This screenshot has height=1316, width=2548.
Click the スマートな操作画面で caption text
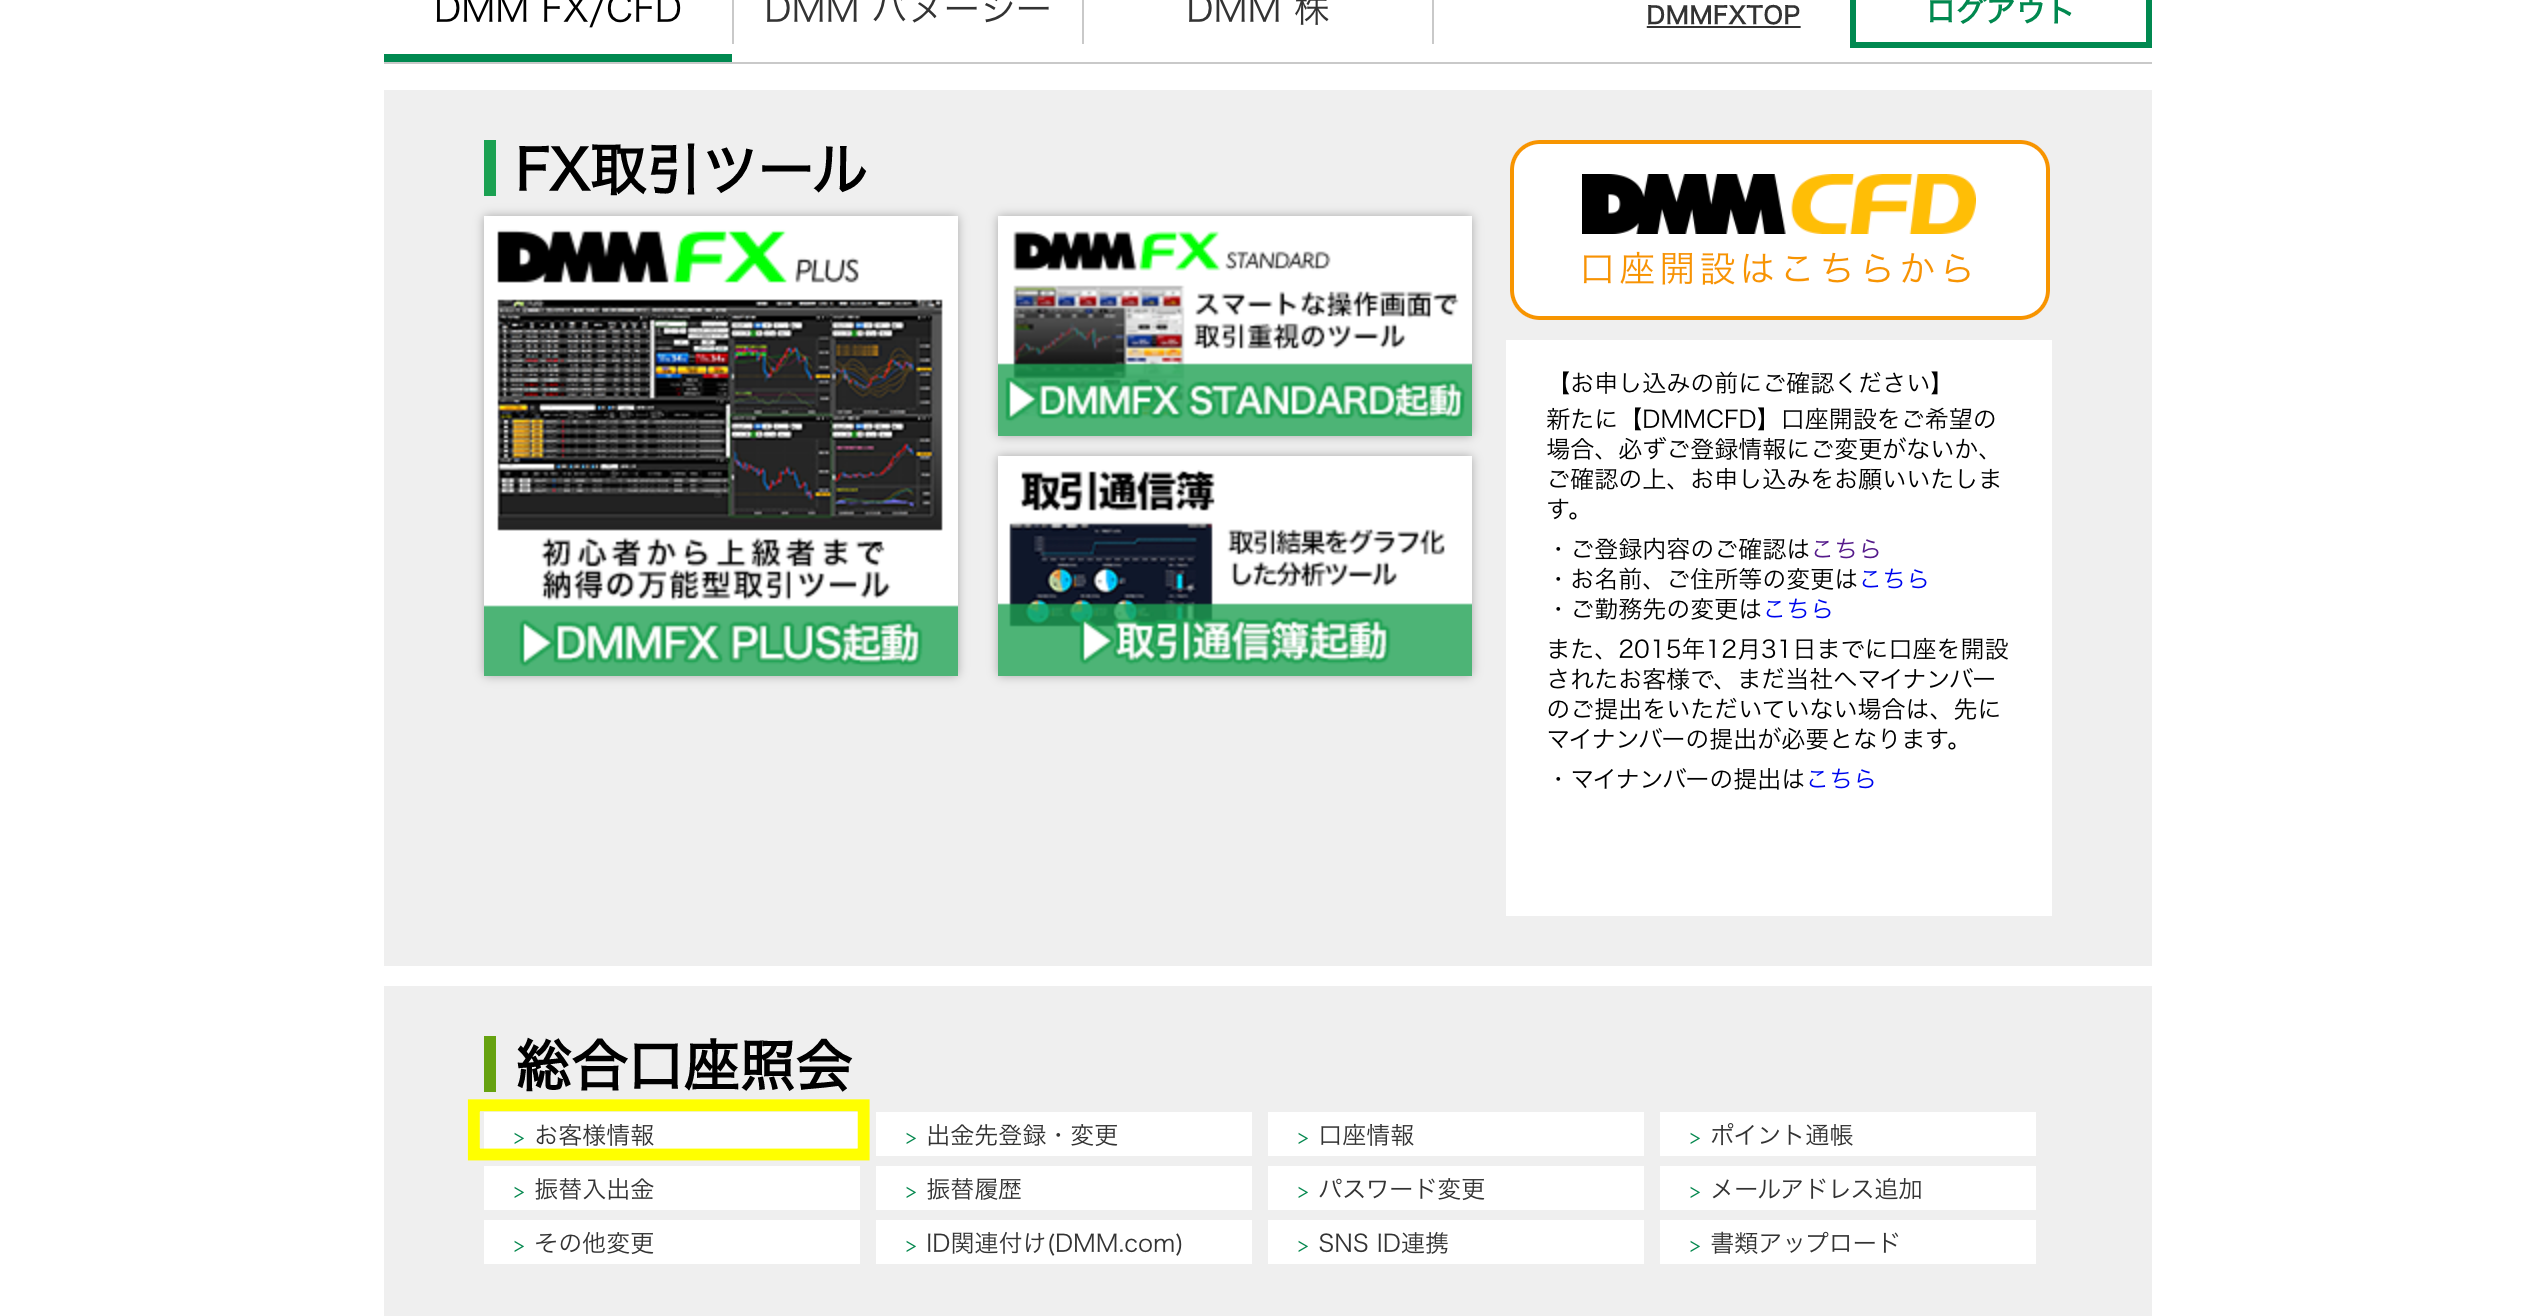point(1326,304)
